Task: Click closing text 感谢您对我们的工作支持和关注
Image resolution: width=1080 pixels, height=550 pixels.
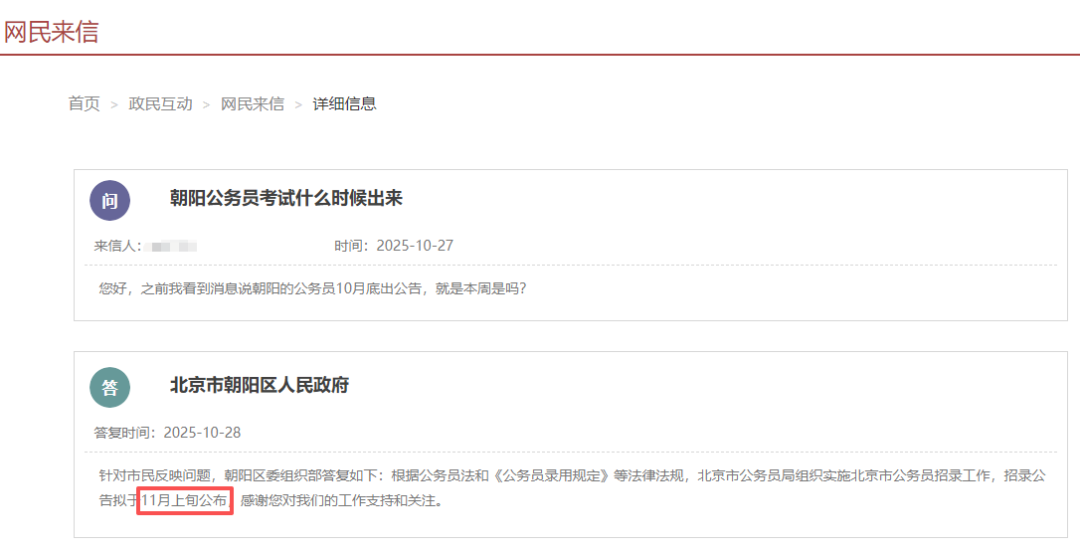Action: tap(341, 500)
